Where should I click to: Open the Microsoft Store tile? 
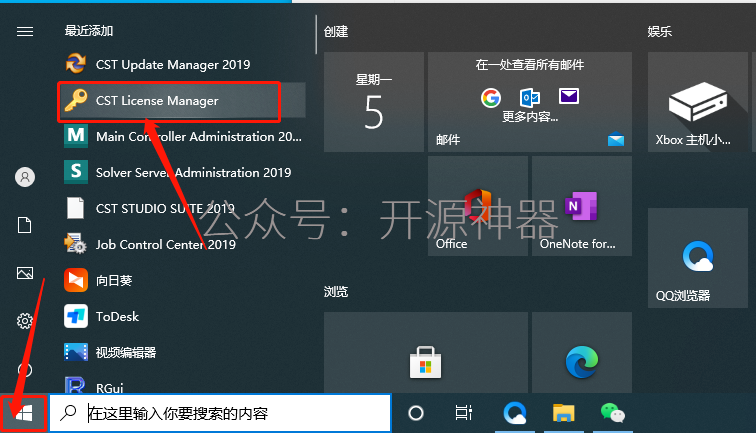[x=426, y=352]
